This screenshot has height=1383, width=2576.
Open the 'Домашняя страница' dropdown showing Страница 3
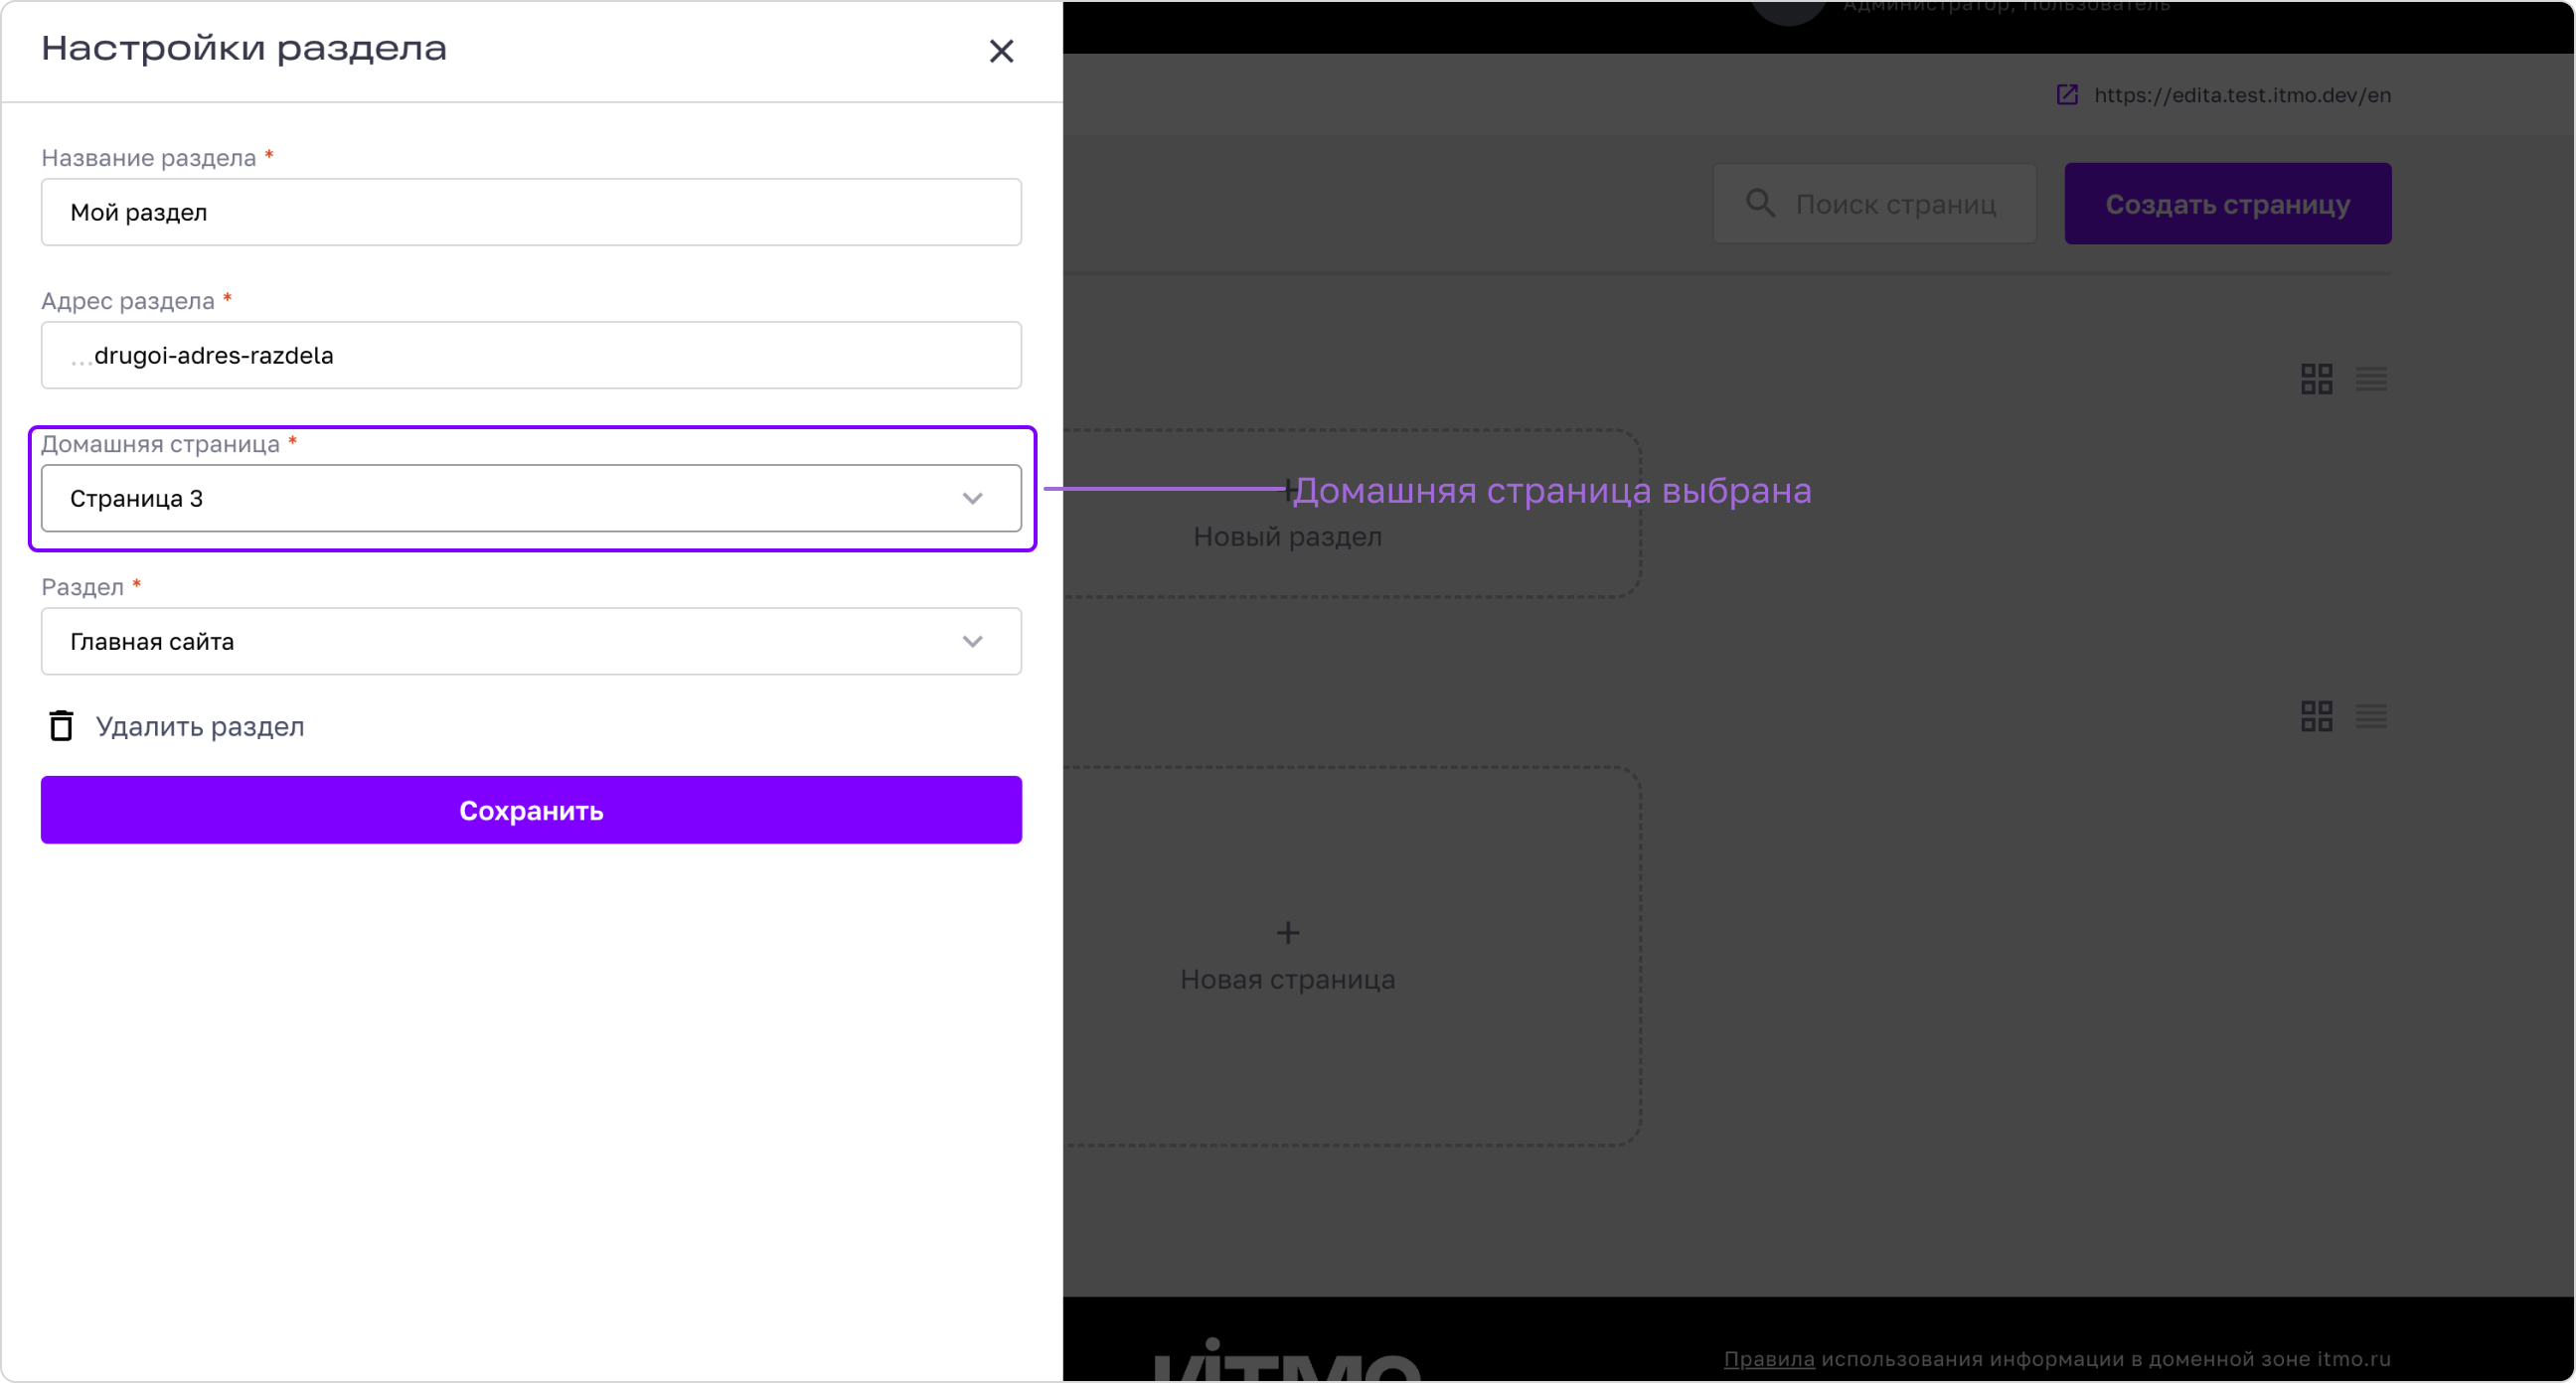click(531, 498)
